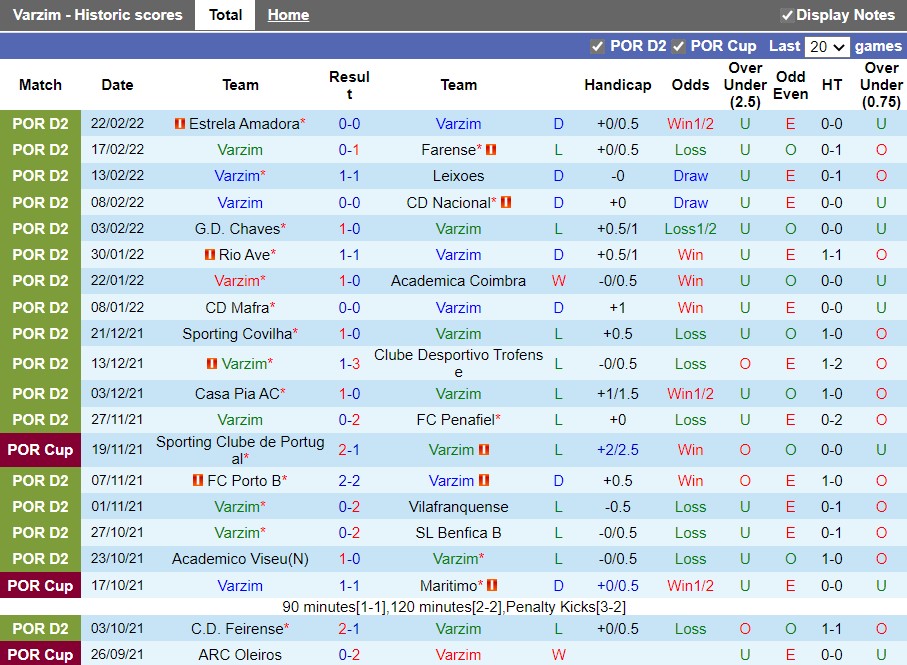This screenshot has width=907, height=665.
Task: Open the Sporting Covilha team link
Action: tap(237, 334)
